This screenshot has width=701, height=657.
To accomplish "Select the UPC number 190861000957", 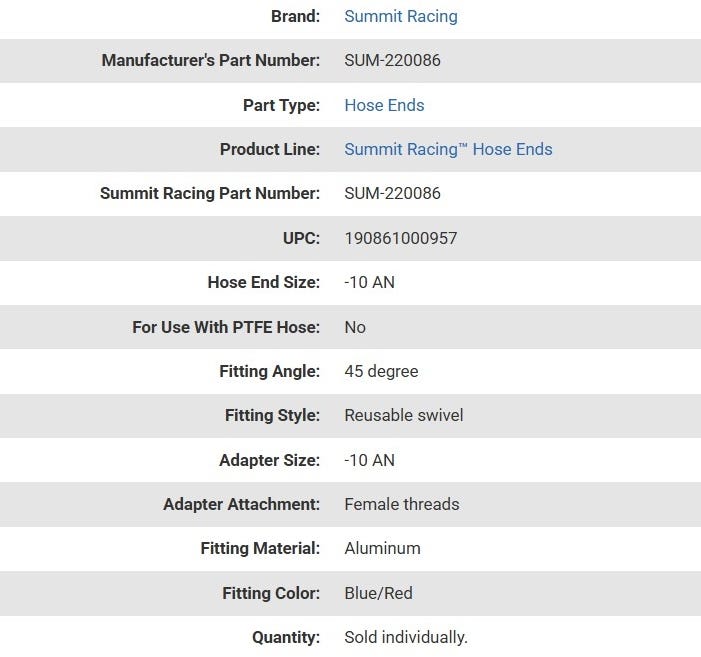I will (x=400, y=238).
